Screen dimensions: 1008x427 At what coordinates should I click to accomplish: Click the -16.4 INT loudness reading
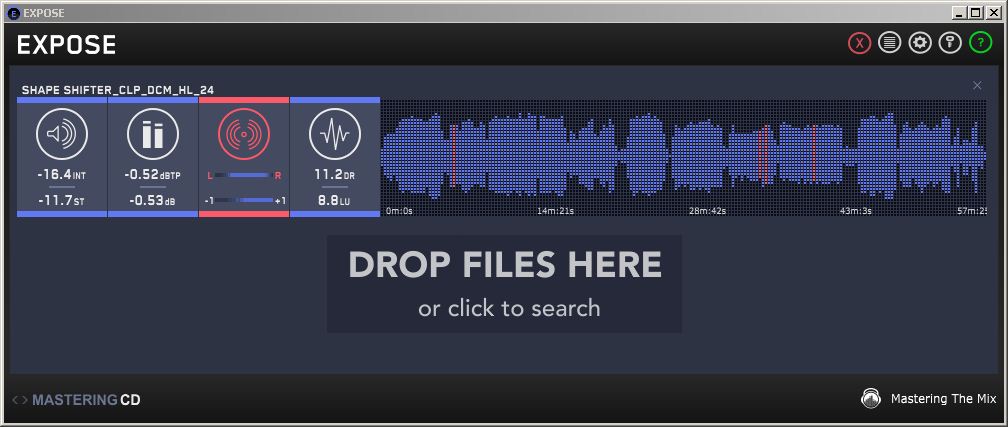[61, 174]
